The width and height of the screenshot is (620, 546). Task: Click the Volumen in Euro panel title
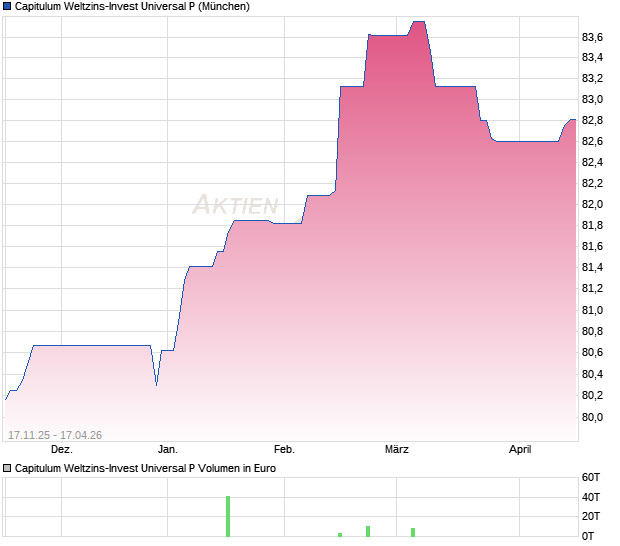click(x=145, y=468)
